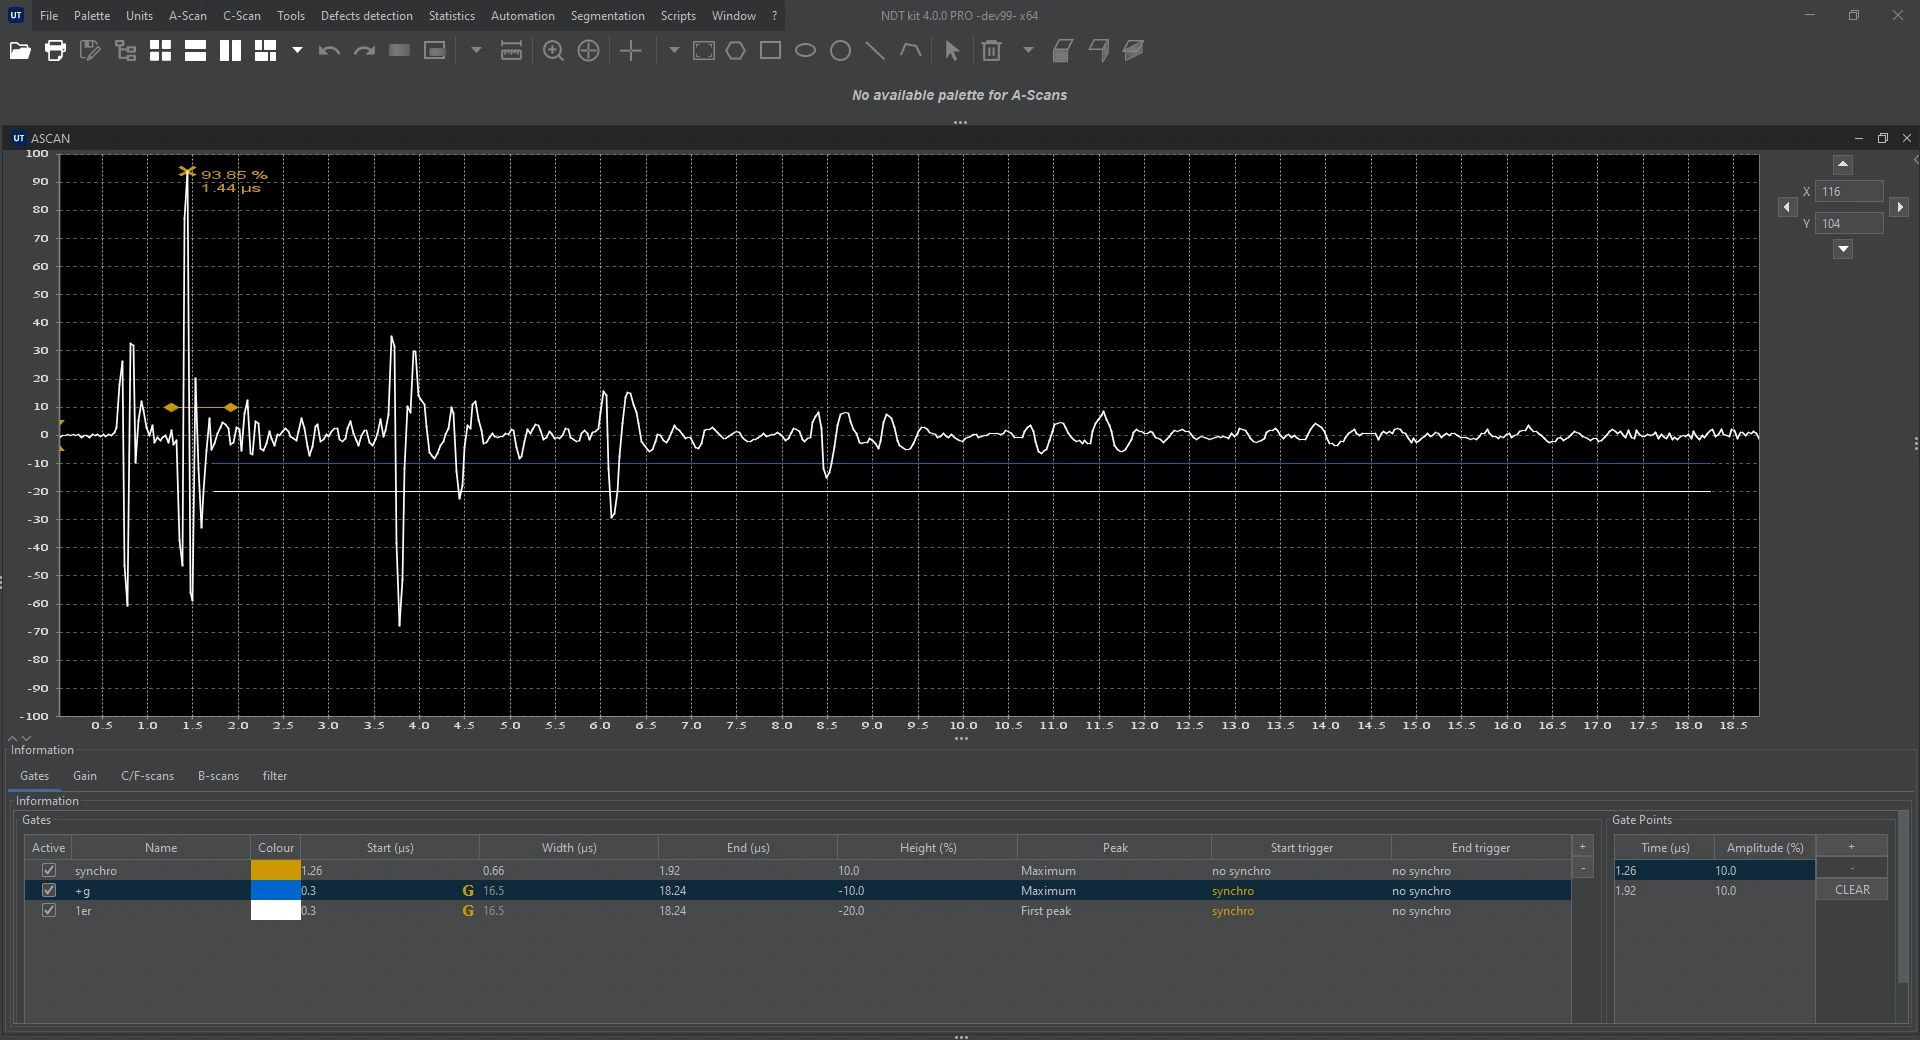The height and width of the screenshot is (1040, 1920).
Task: Open the Scripts menu
Action: pos(678,16)
